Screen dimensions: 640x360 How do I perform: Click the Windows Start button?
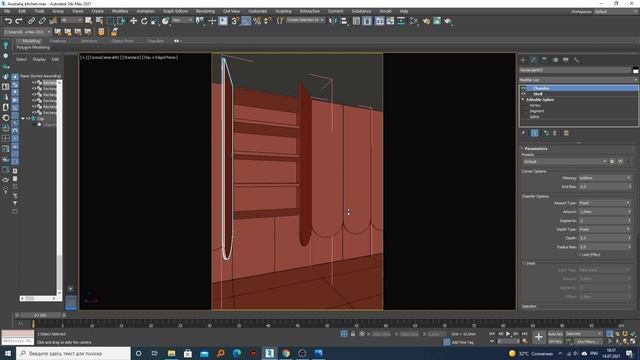[x=8, y=353]
